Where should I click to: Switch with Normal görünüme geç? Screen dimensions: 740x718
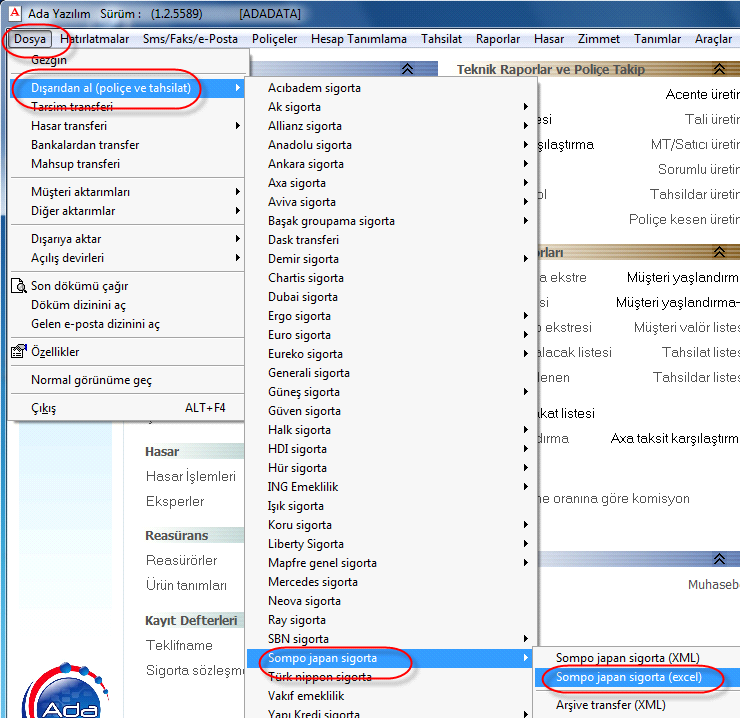(91, 380)
